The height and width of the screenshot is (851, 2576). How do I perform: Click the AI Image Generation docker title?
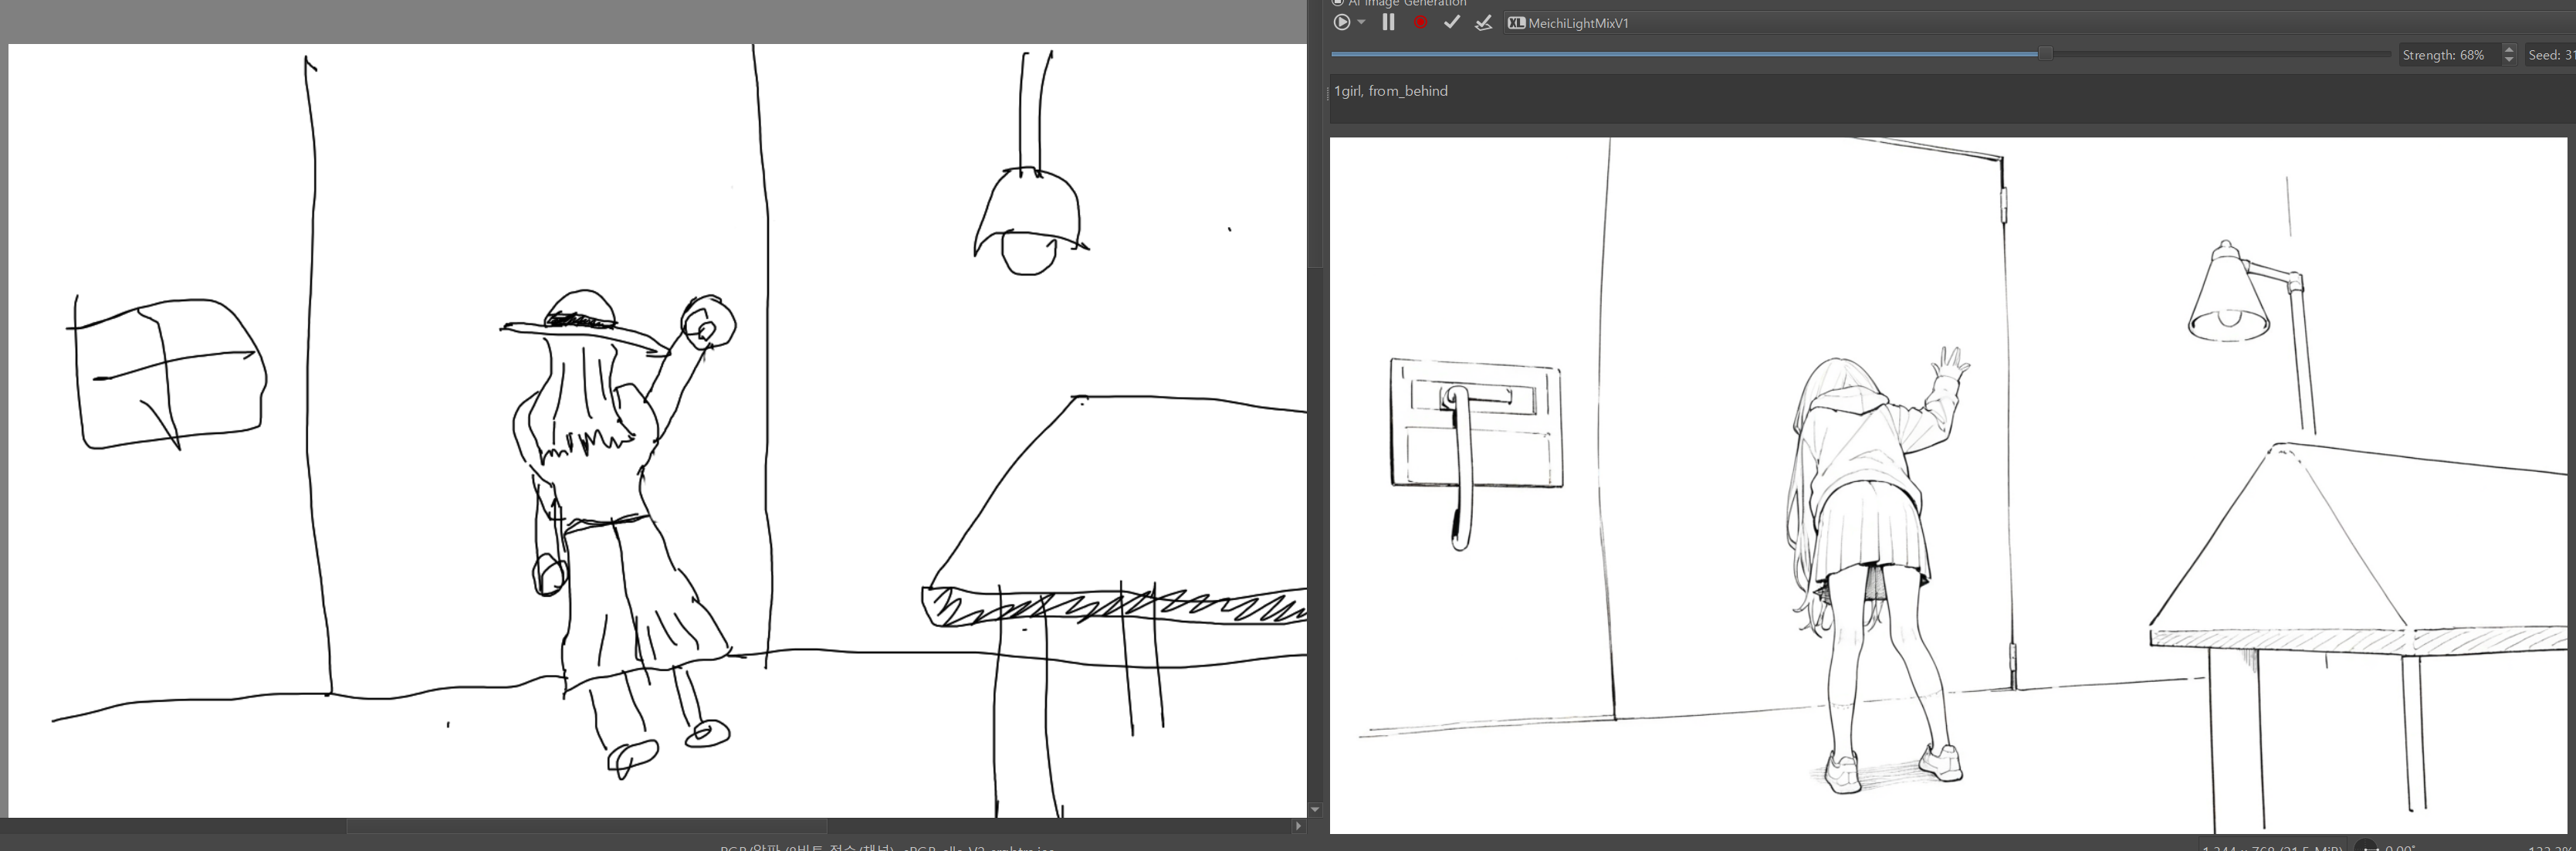click(1407, 3)
